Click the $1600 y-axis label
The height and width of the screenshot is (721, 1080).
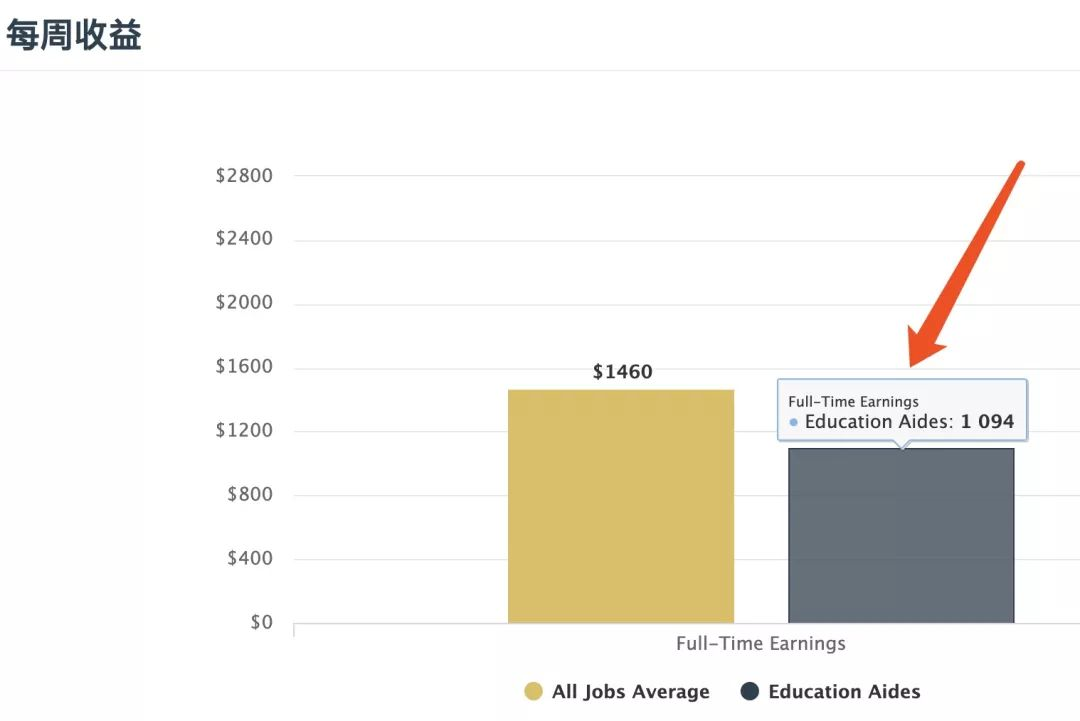coord(244,367)
